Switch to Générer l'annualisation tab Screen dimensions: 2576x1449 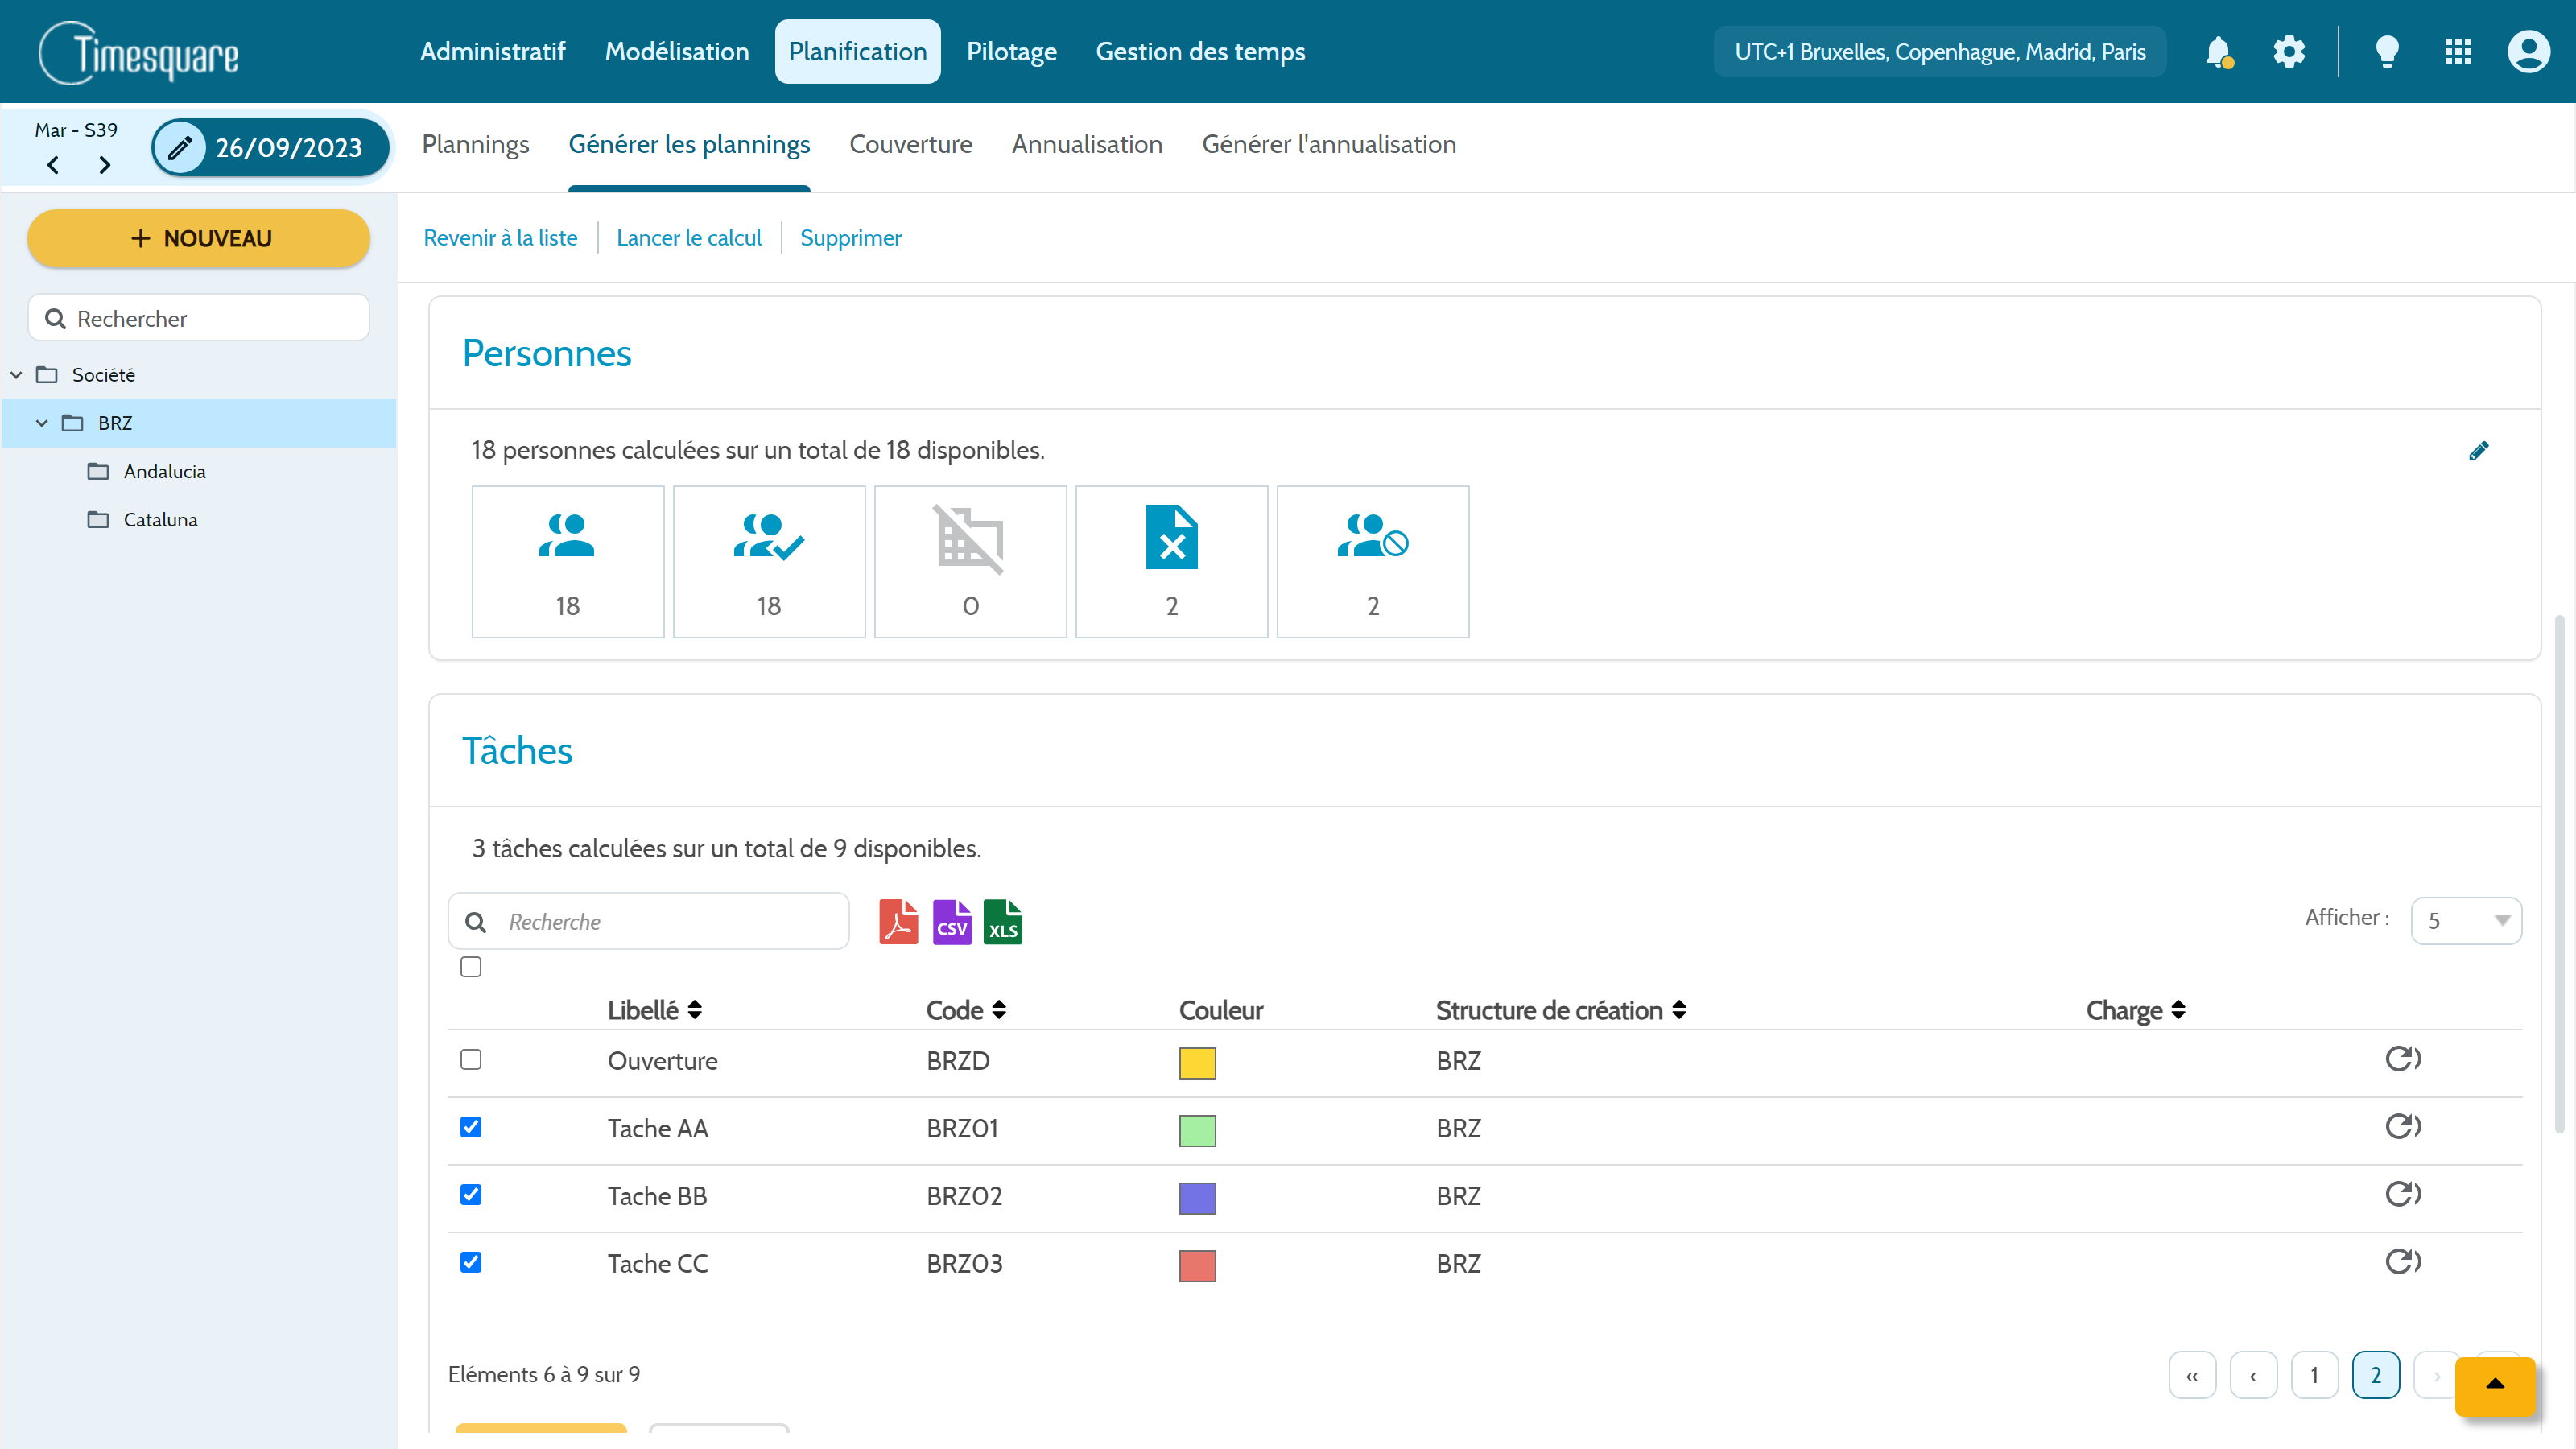pos(1329,145)
